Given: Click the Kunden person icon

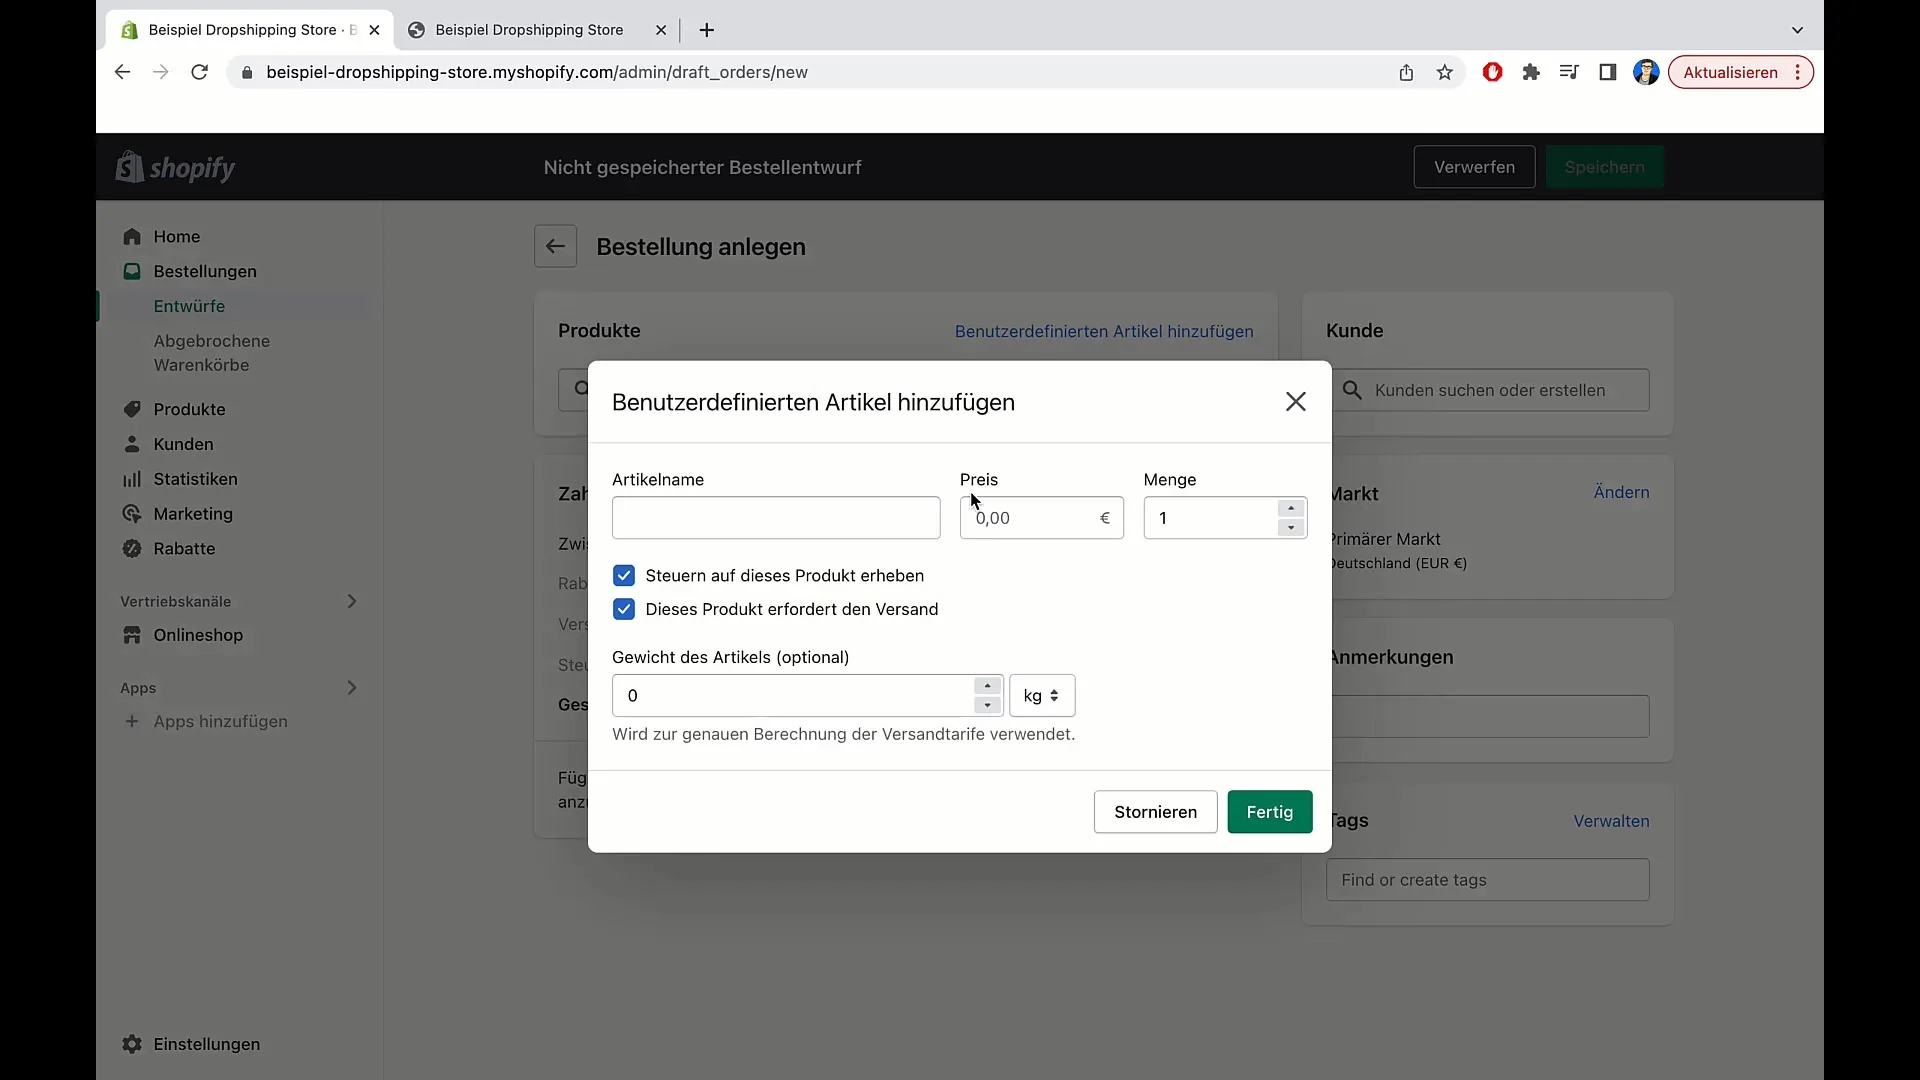Looking at the screenshot, I should [132, 444].
